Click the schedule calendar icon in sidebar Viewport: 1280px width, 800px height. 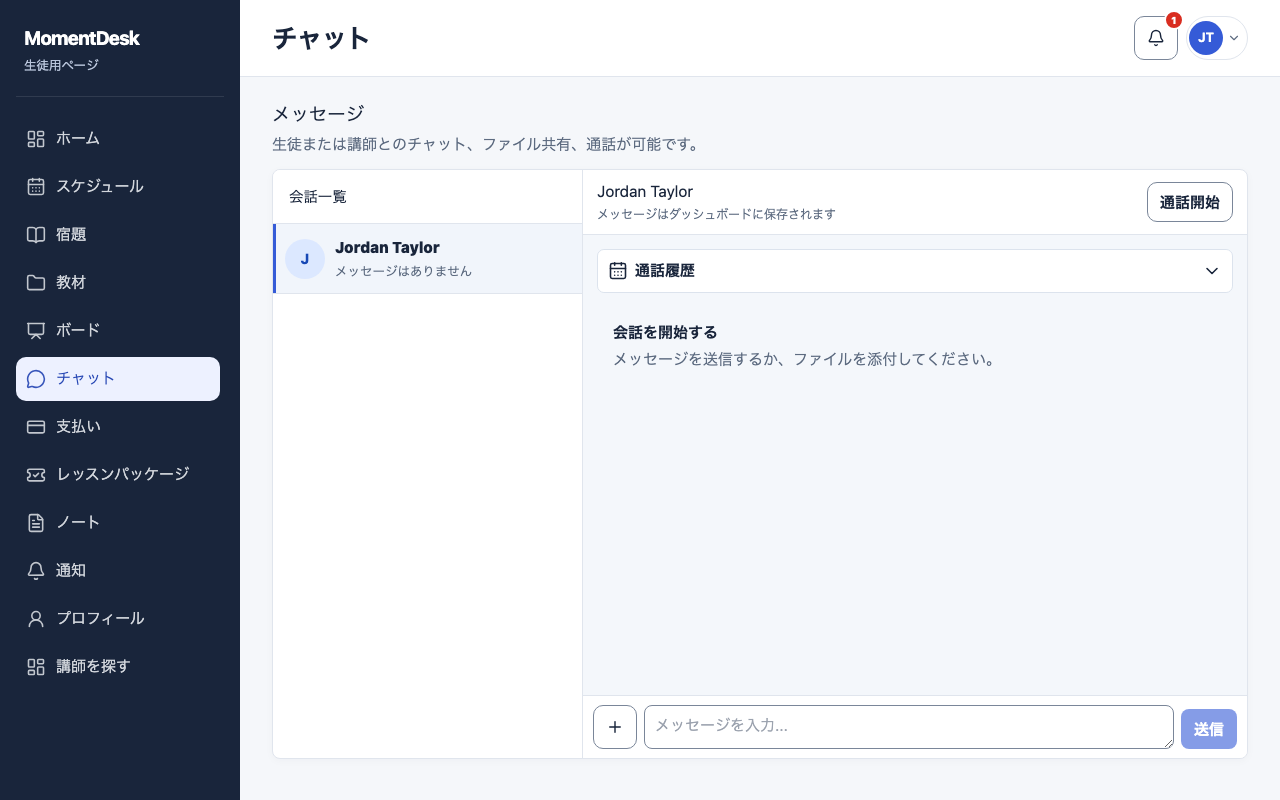point(36,187)
